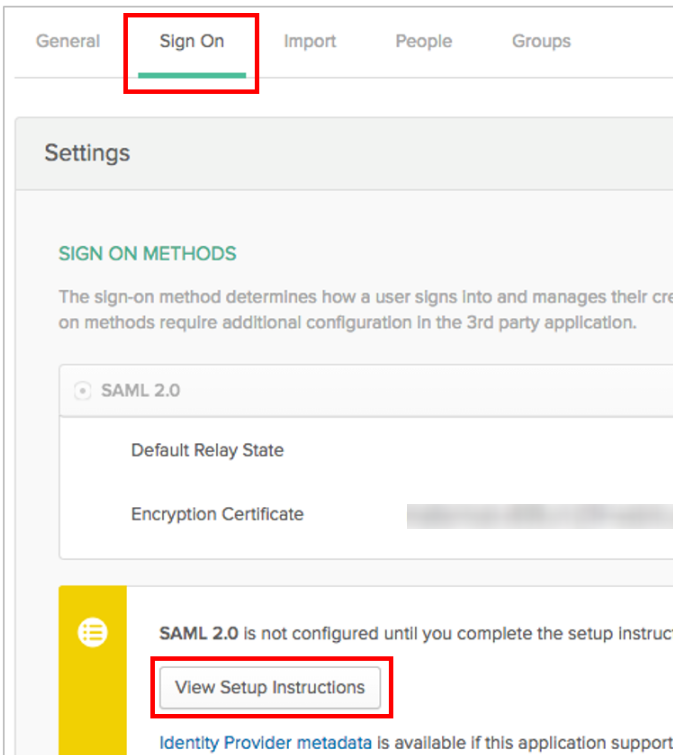
Task: Click the Default Relay State label
Action: click(207, 451)
